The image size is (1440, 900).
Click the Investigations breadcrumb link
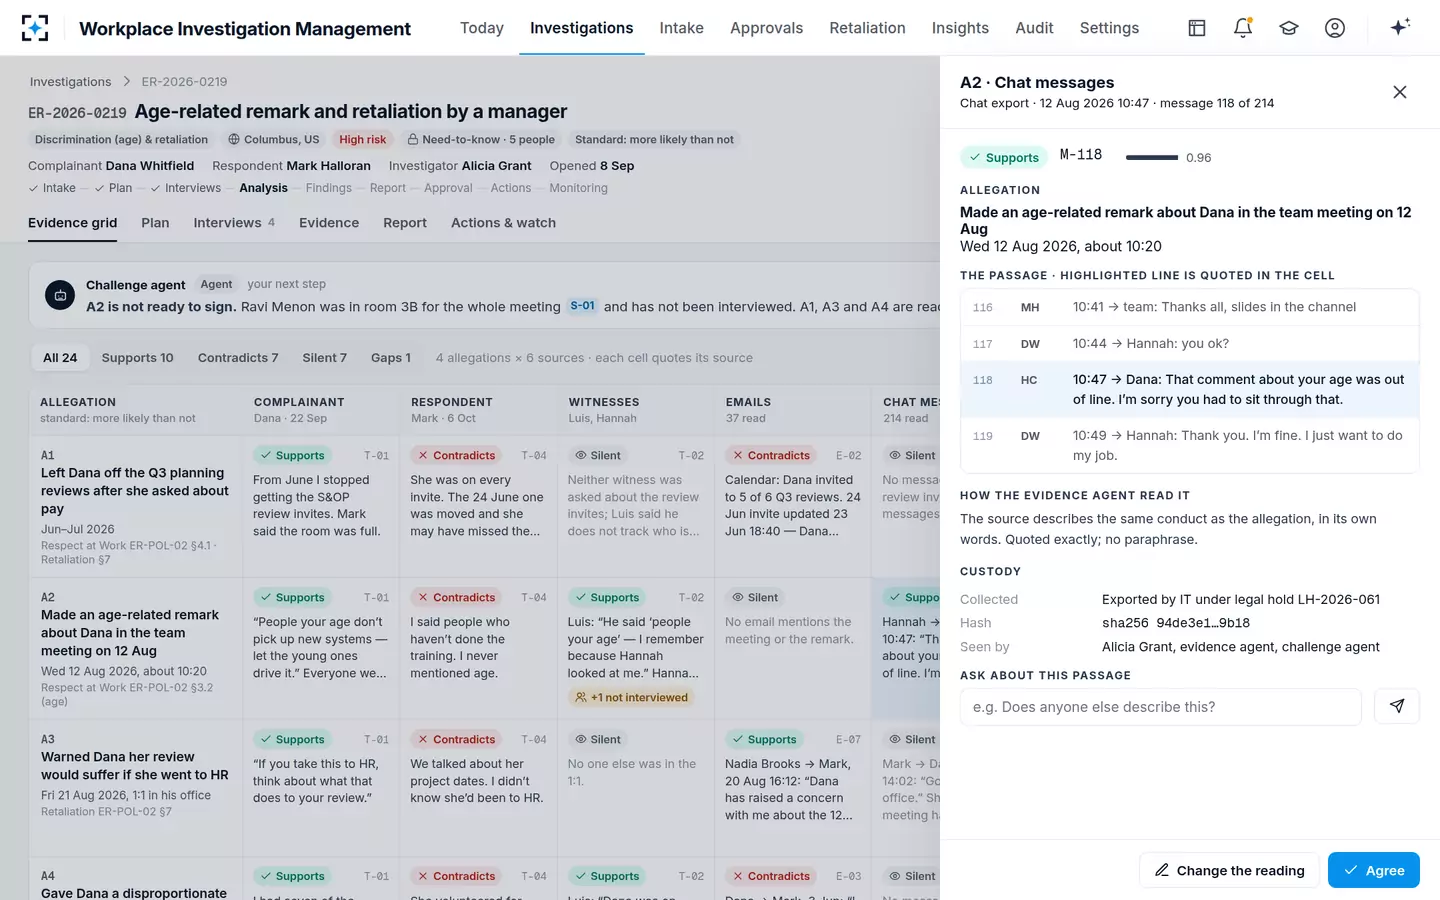coord(70,82)
